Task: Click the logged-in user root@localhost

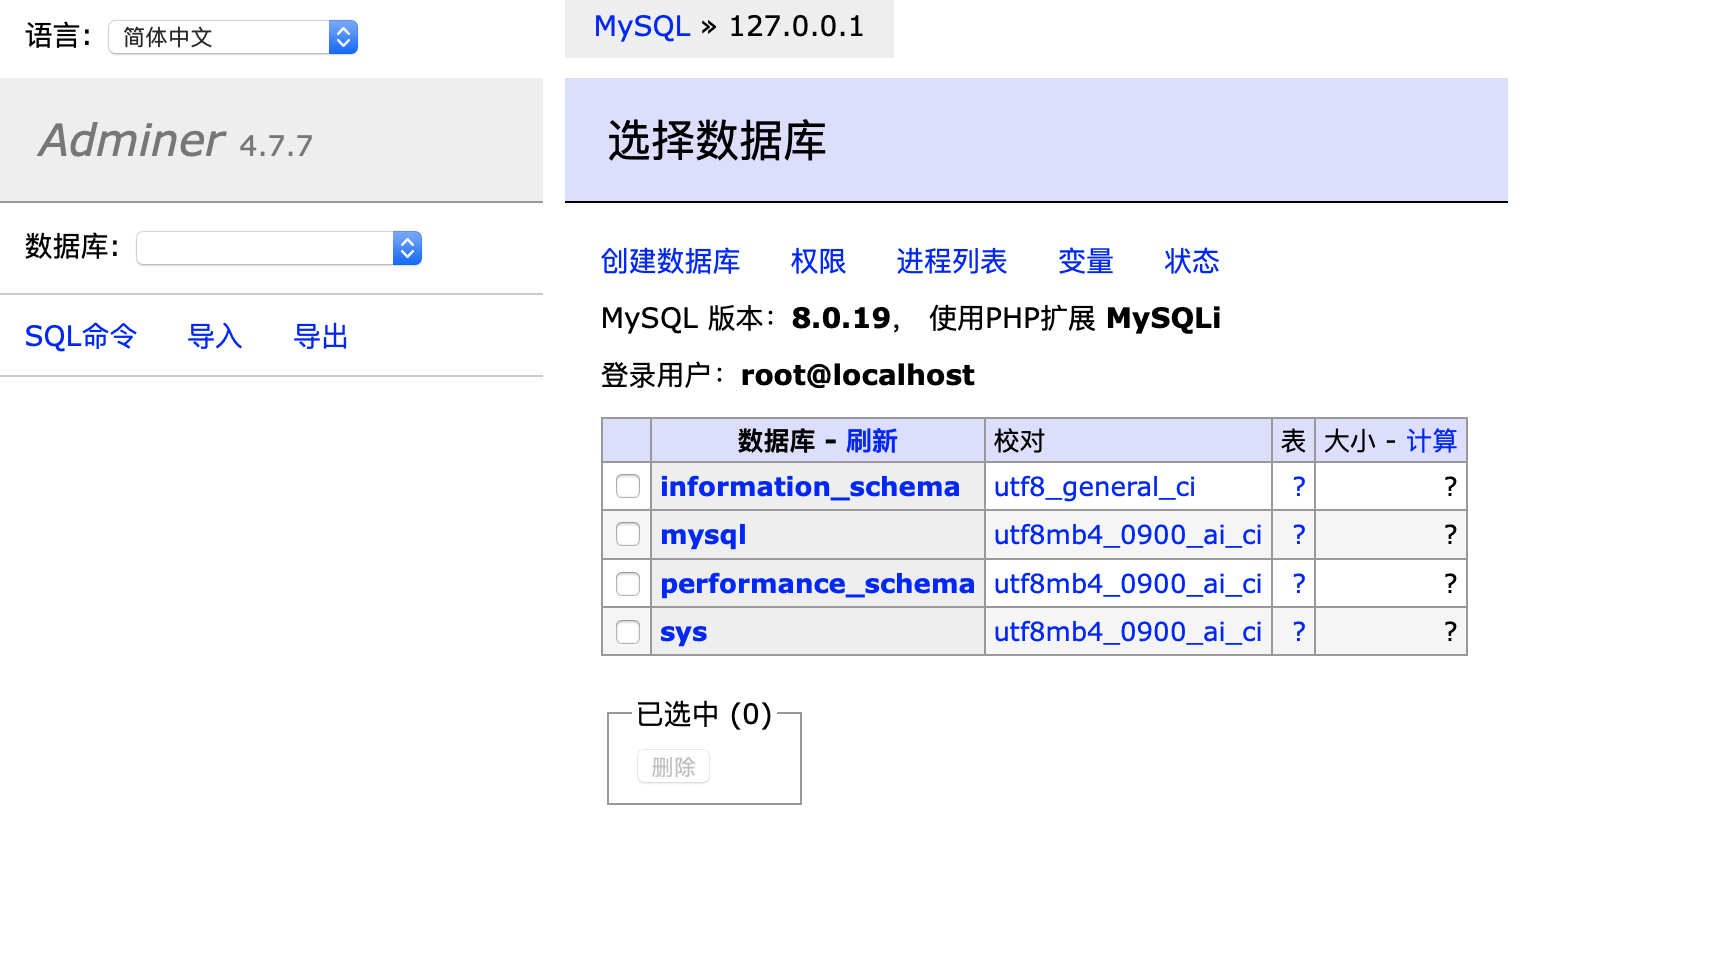Action: pyautogui.click(x=857, y=375)
